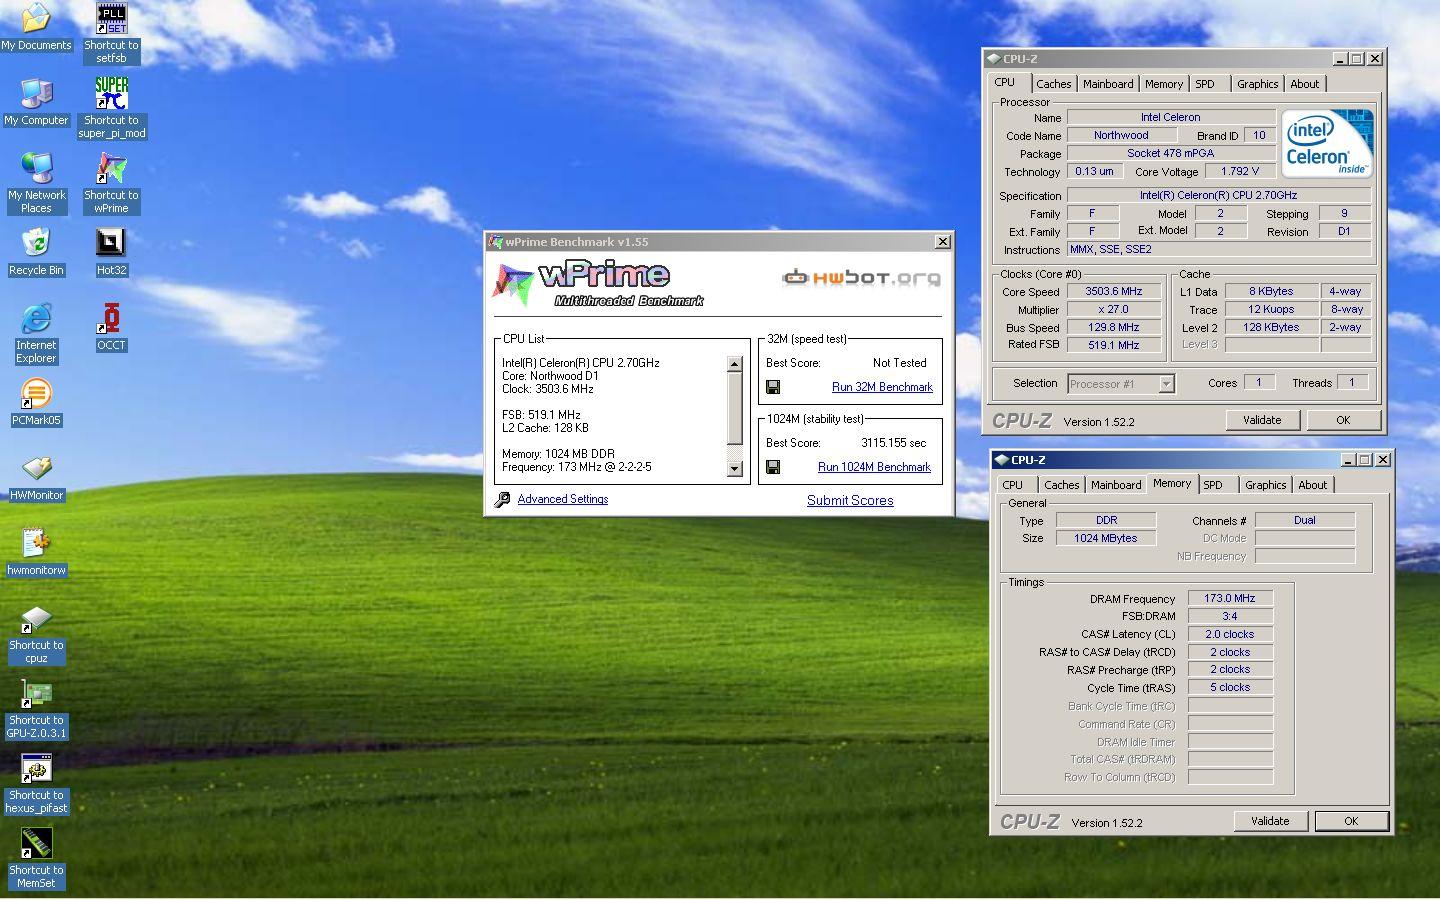
Task: Select the Shortcut to cpuz icon
Action: click(36, 633)
